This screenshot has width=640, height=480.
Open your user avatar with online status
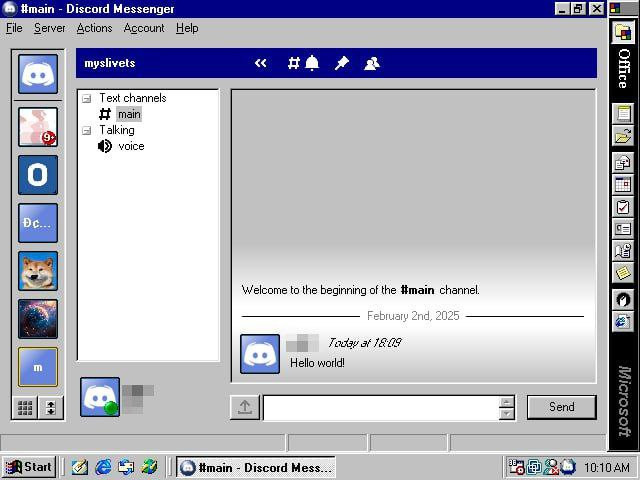pos(100,397)
